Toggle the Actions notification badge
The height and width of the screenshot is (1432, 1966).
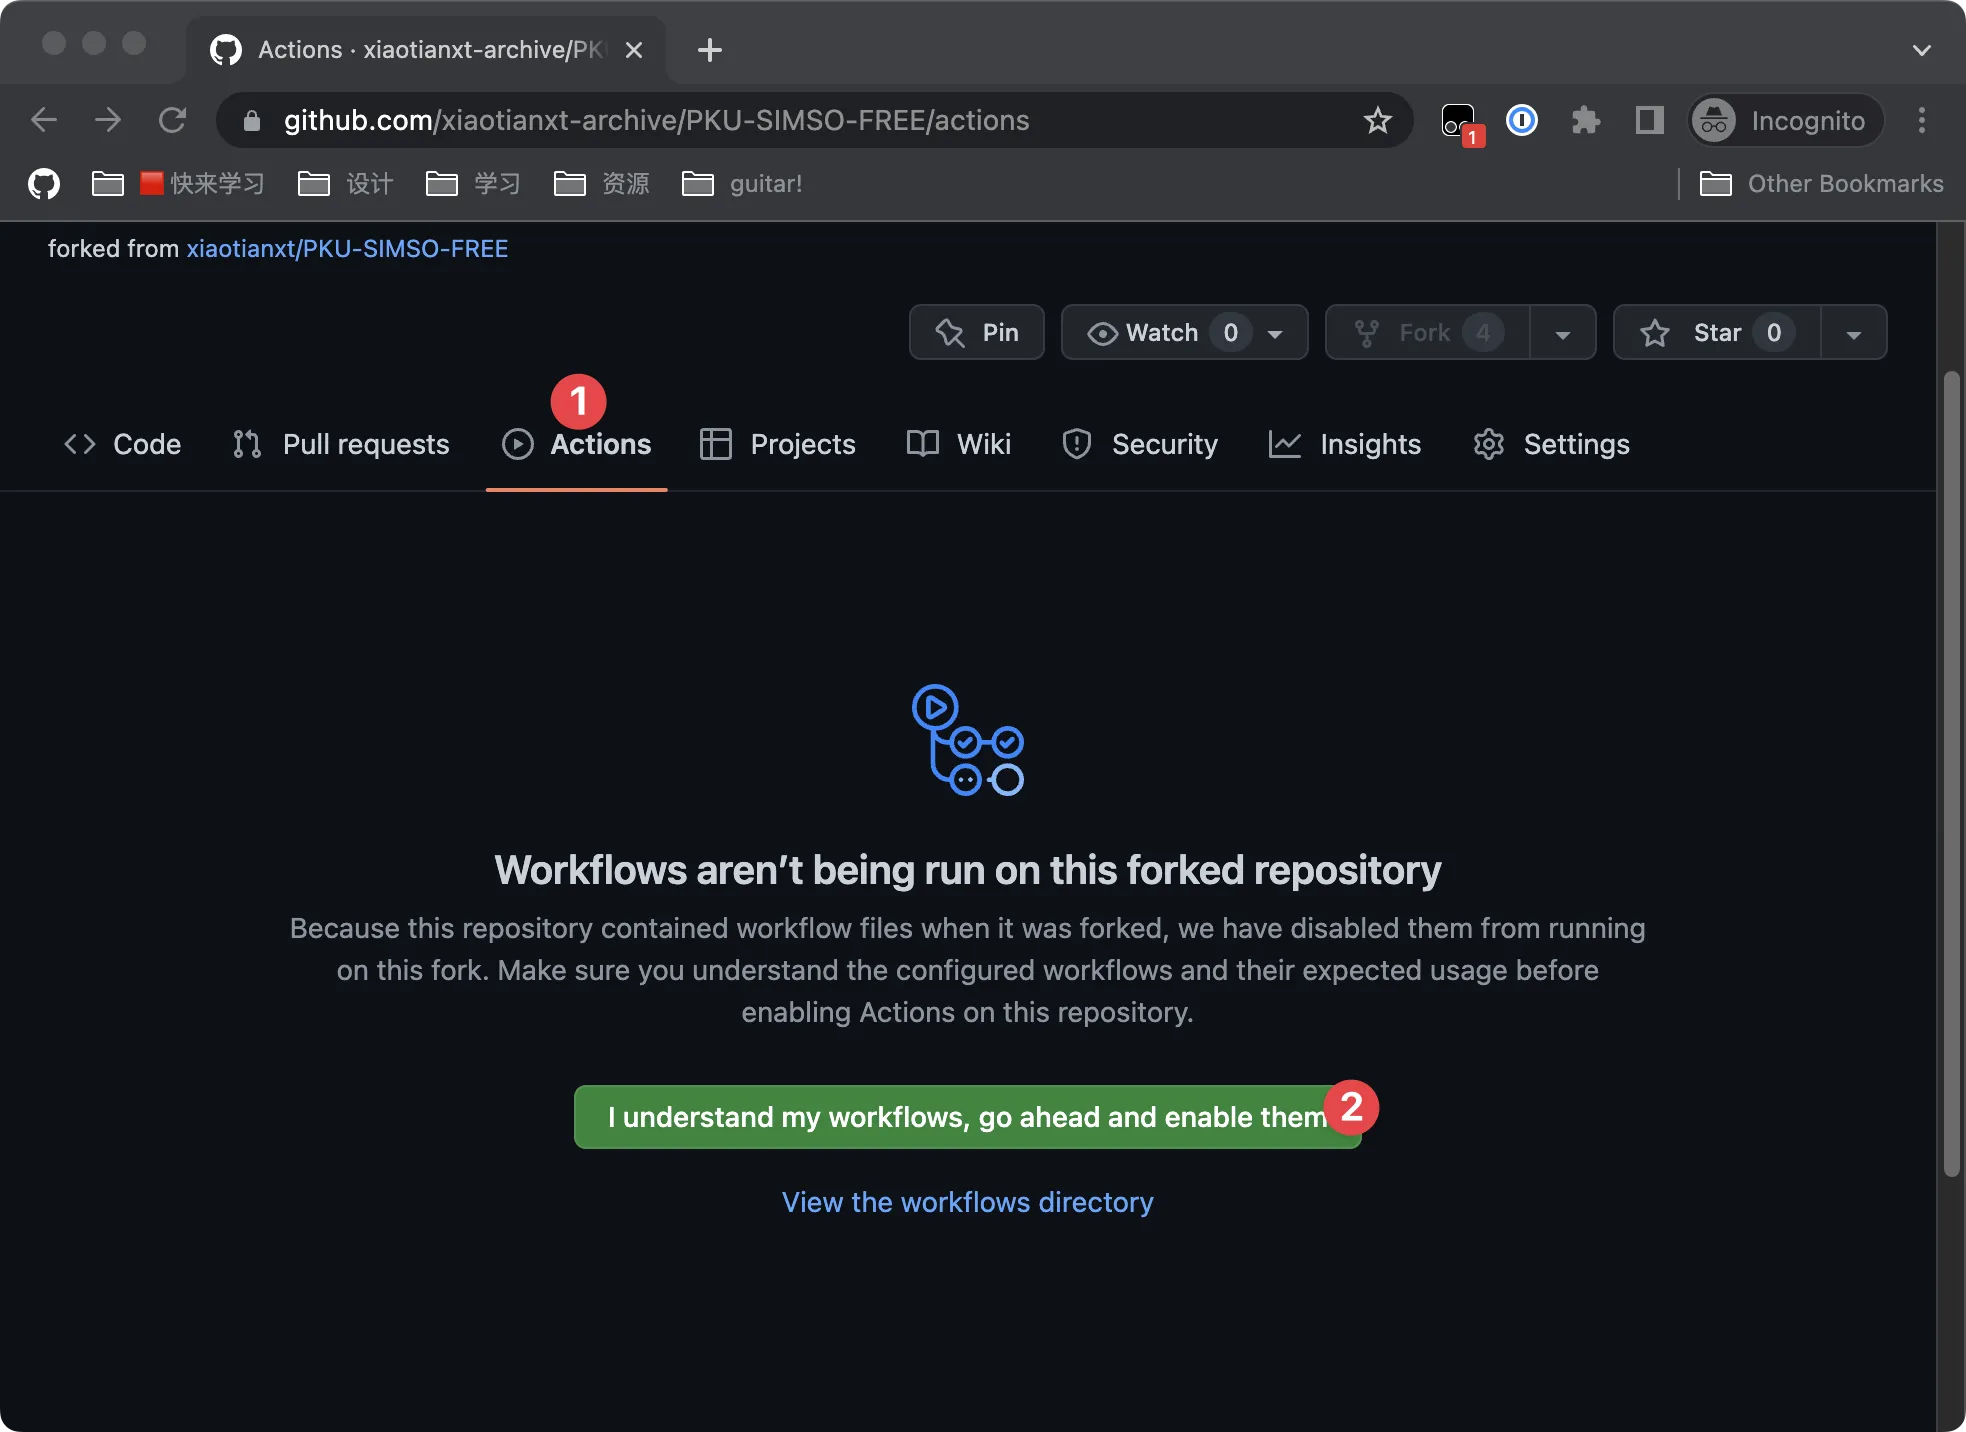click(577, 400)
